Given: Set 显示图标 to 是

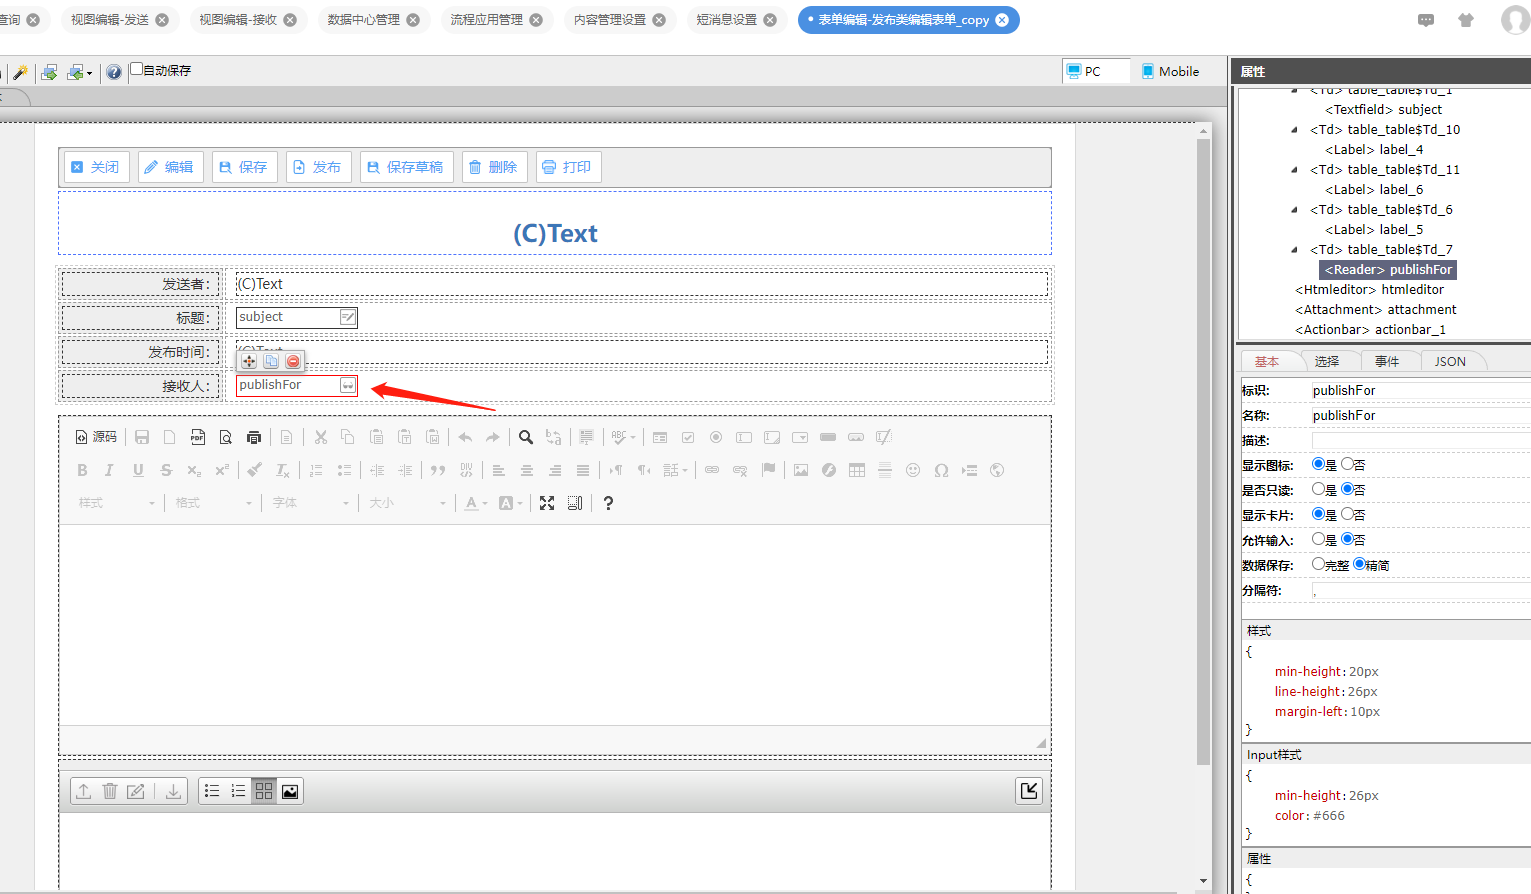Looking at the screenshot, I should coord(1318,464).
